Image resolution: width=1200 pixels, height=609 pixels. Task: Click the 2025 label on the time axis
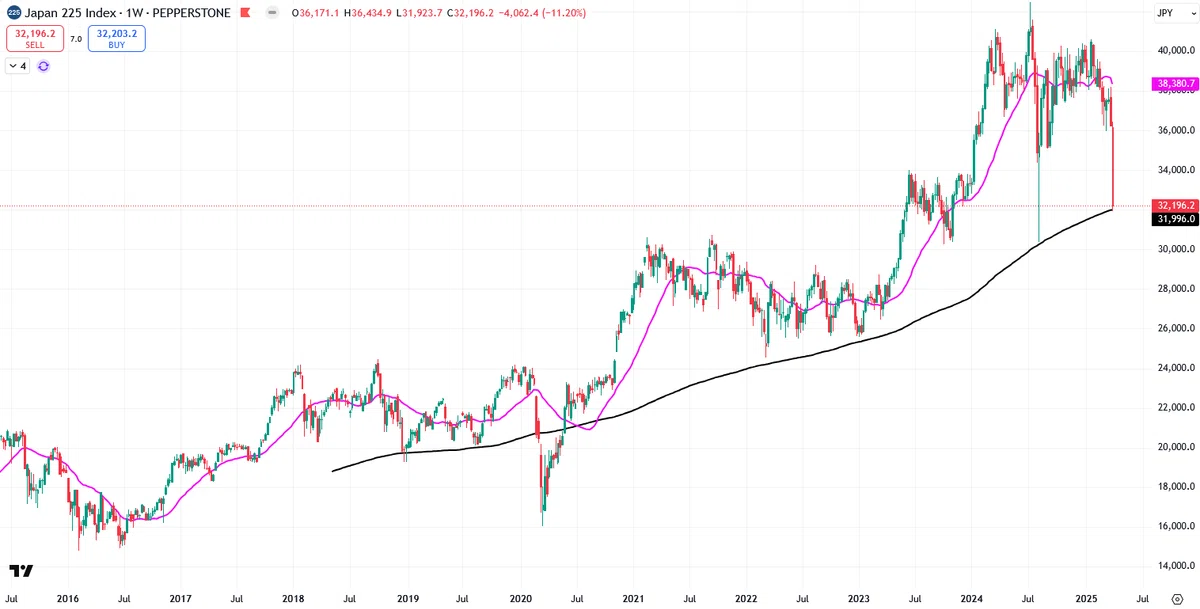(1086, 599)
